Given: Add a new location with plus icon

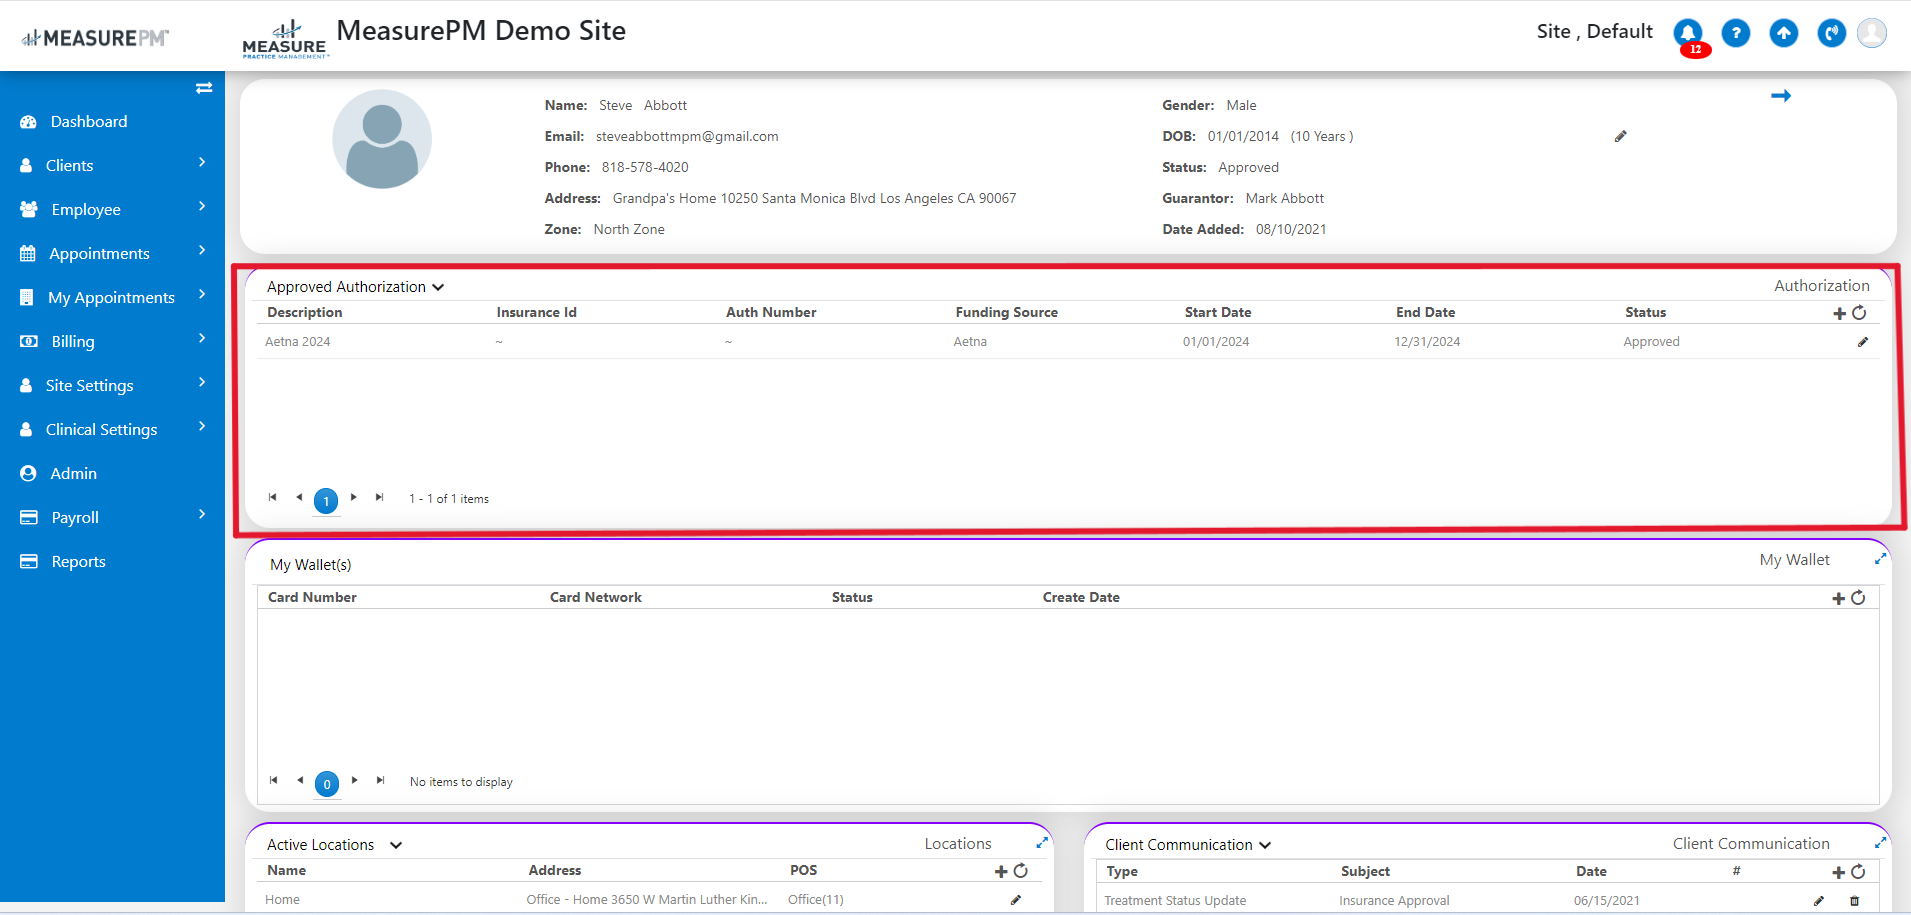Looking at the screenshot, I should tap(1001, 871).
